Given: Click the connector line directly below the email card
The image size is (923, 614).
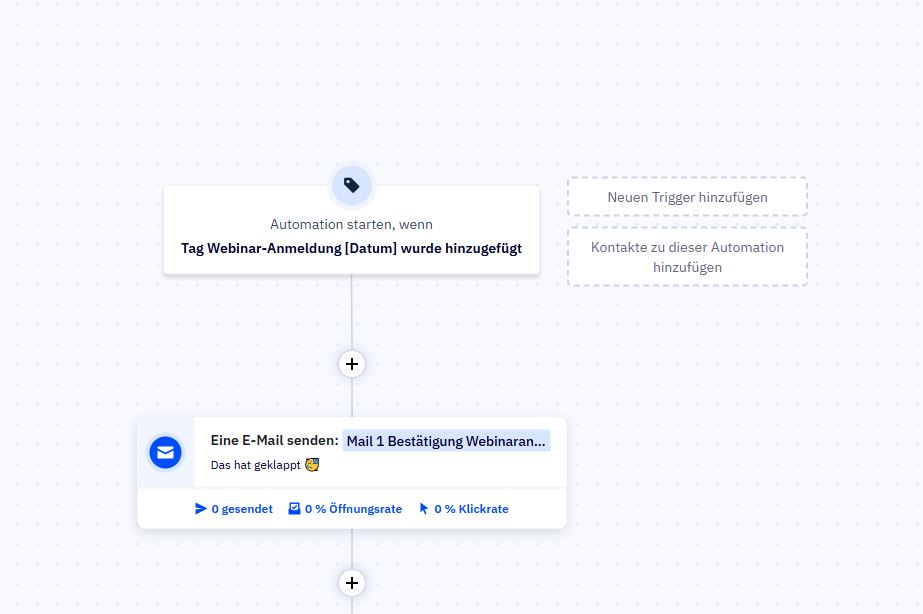Looking at the screenshot, I should (x=351, y=548).
